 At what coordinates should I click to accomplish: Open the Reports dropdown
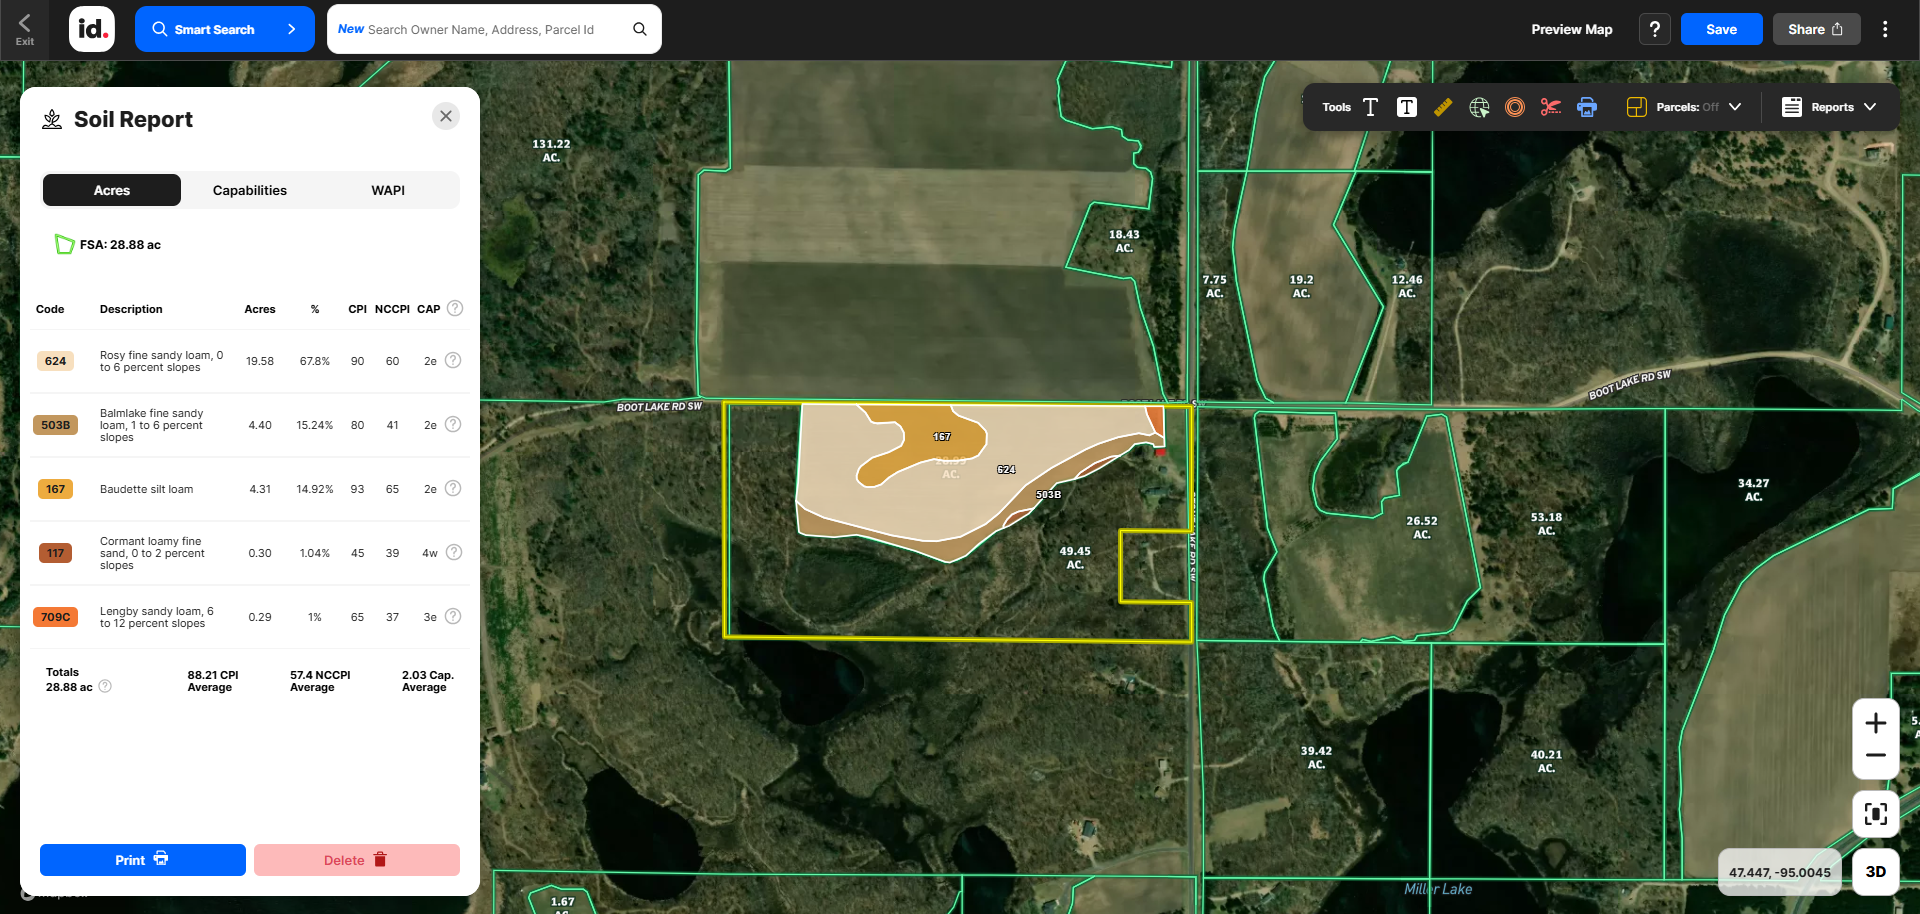pyautogui.click(x=1829, y=106)
